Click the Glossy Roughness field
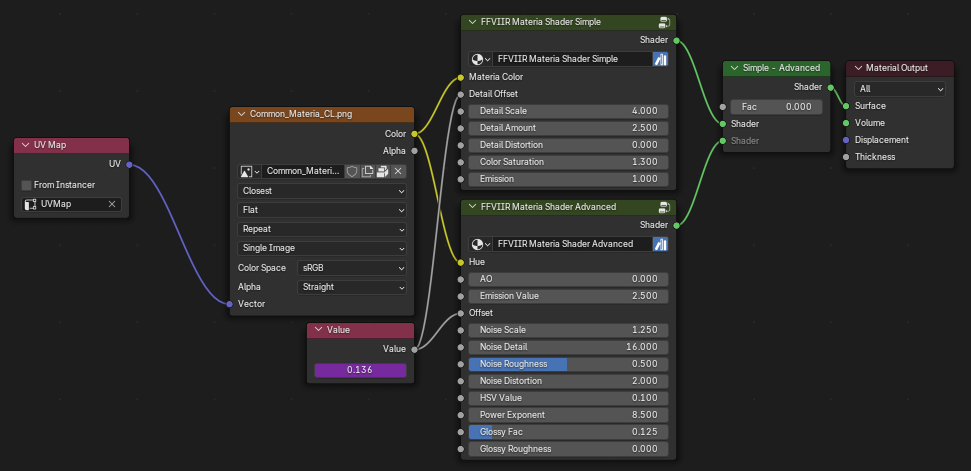The image size is (971, 471). click(x=568, y=449)
